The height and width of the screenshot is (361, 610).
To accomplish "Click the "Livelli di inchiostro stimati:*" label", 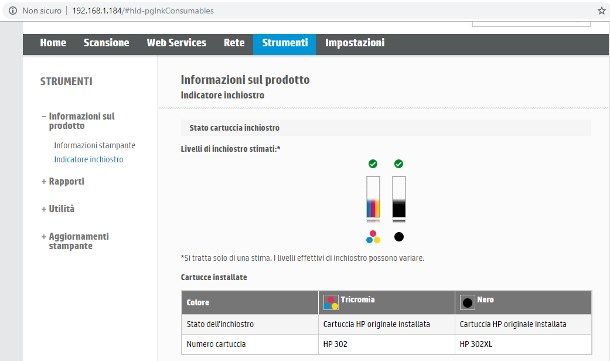I will (230, 149).
